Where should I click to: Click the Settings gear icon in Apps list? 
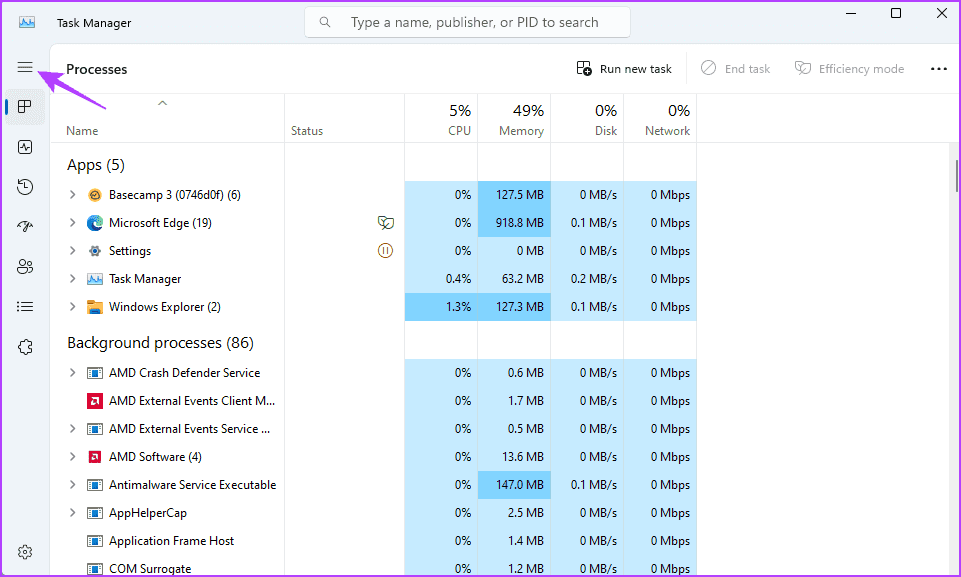94,251
